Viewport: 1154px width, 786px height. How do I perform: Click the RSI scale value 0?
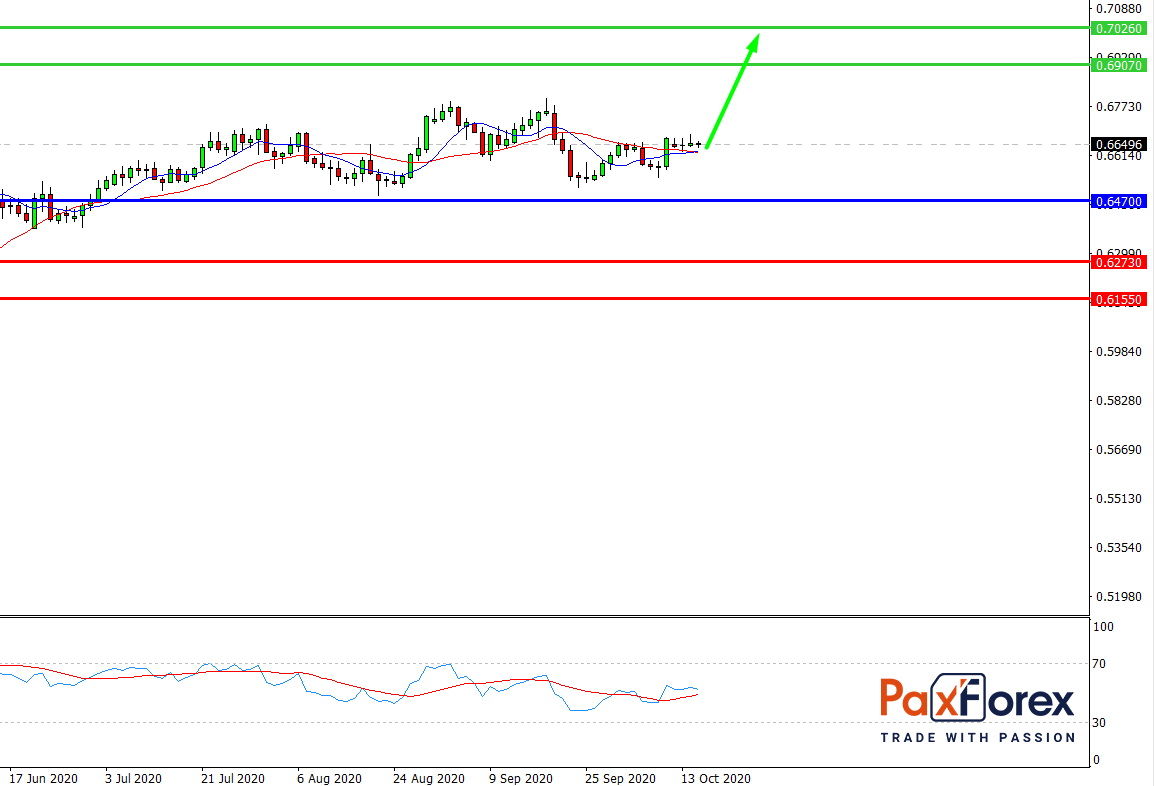1097,760
